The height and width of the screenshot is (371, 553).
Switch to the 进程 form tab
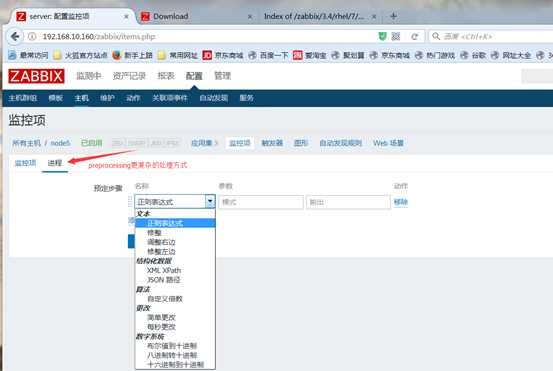[x=55, y=163]
